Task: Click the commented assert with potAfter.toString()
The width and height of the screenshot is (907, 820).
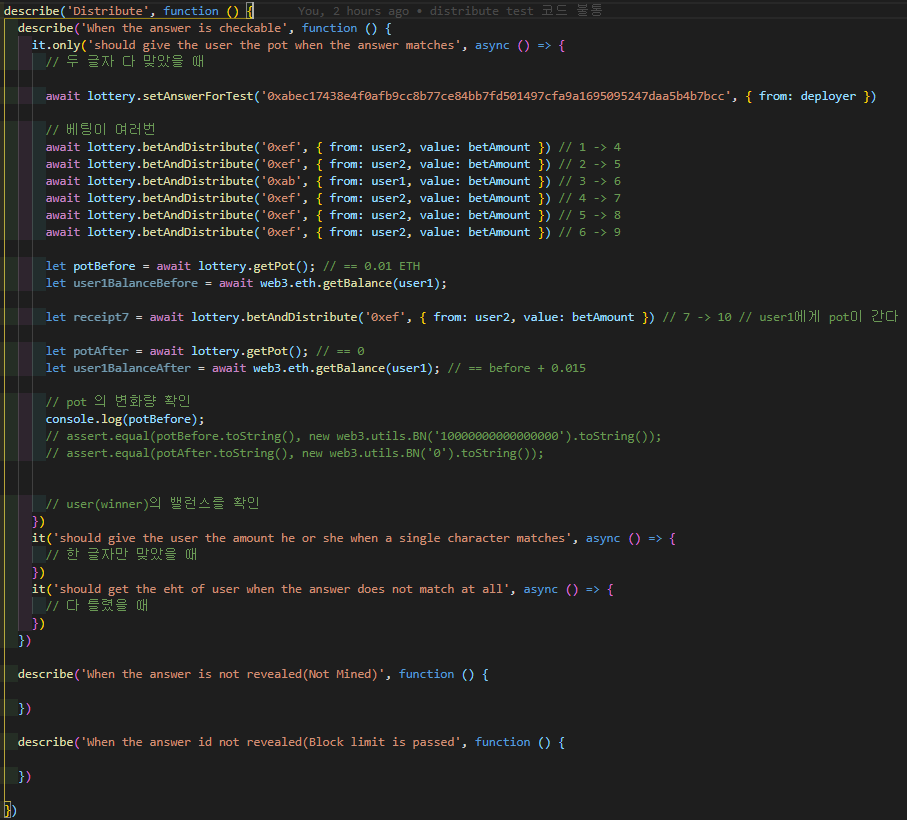Action: 295,453
